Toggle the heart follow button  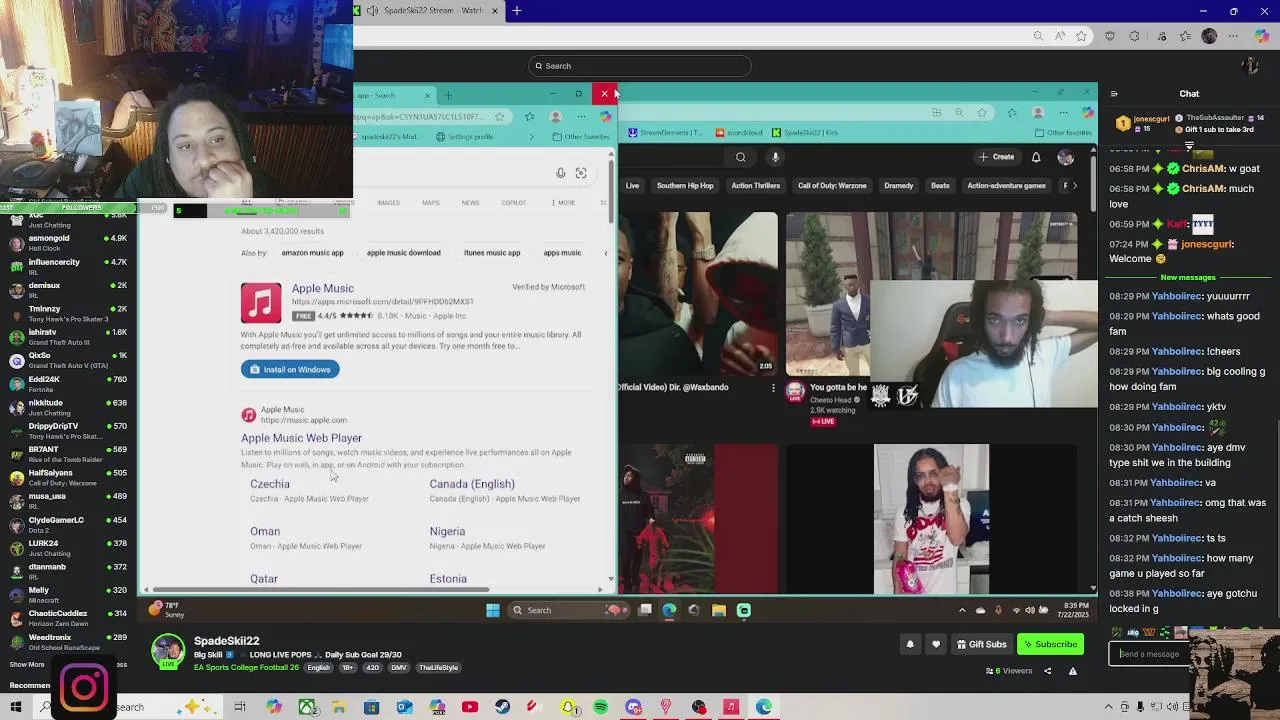936,644
